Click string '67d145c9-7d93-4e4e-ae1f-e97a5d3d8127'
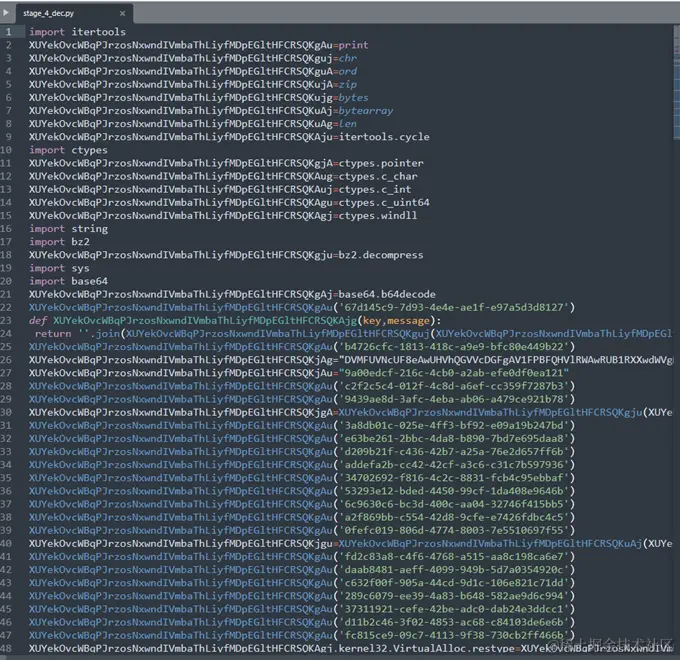Image resolution: width=680 pixels, height=660 pixels. pyautogui.click(x=454, y=307)
